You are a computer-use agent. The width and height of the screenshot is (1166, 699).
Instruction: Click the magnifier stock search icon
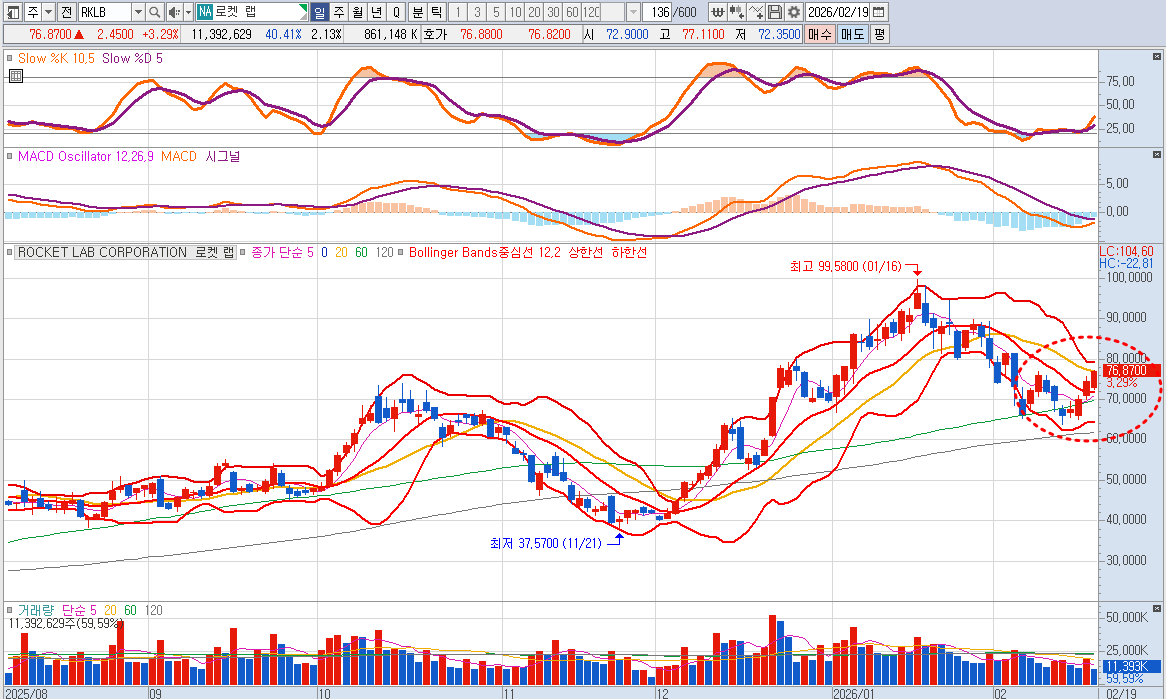155,12
